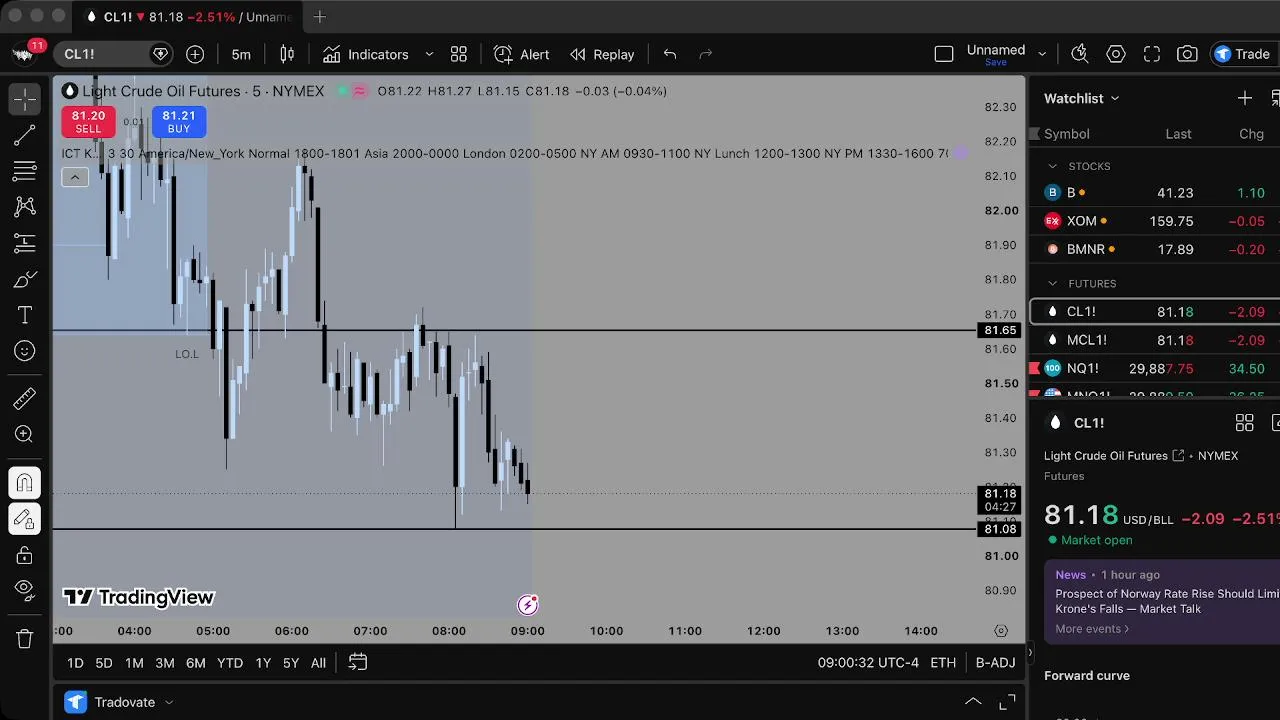
Task: Open the candle chart type menu
Action: point(287,54)
